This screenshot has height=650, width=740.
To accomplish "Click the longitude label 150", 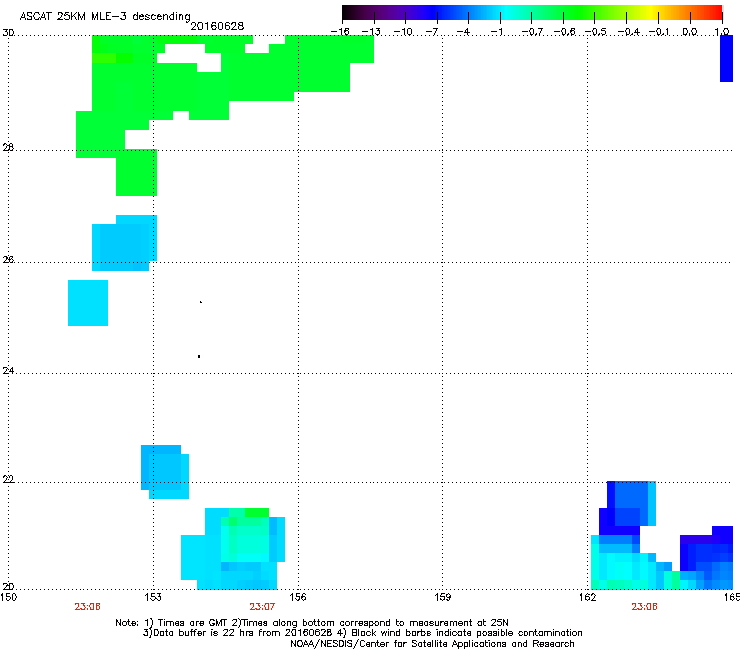I will pos(8,597).
